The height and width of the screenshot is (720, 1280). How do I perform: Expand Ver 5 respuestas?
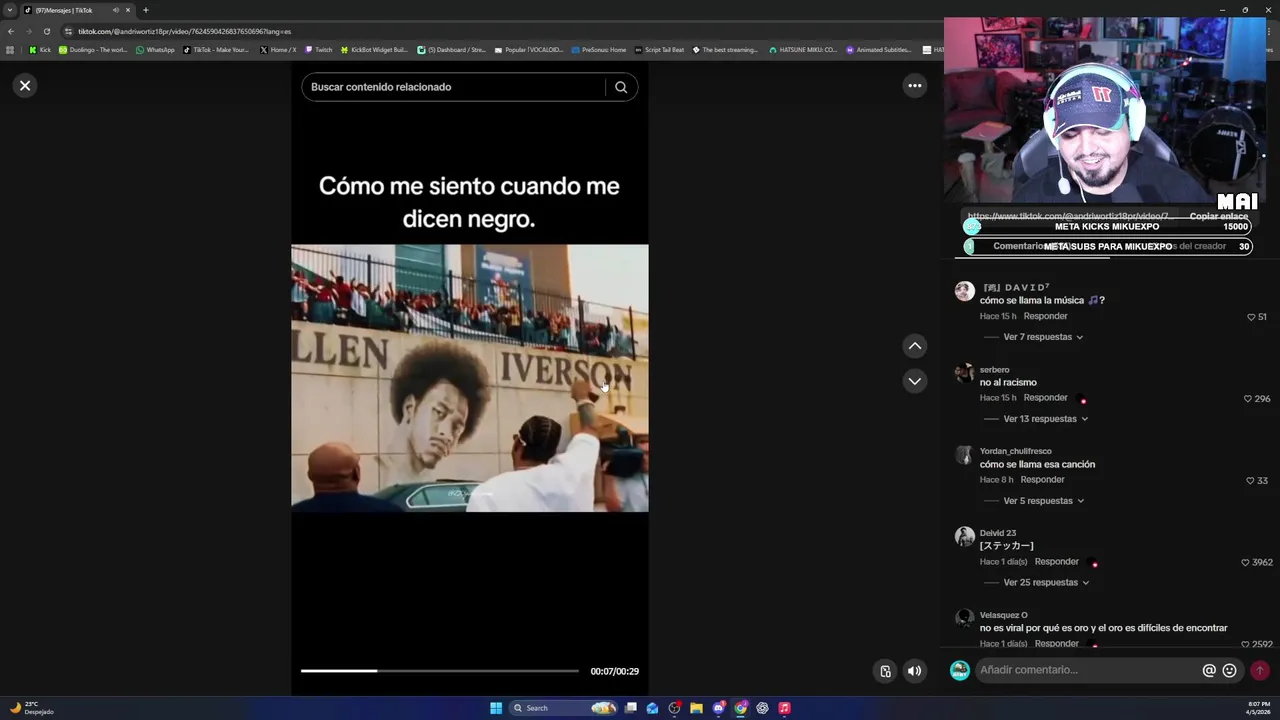(1044, 501)
